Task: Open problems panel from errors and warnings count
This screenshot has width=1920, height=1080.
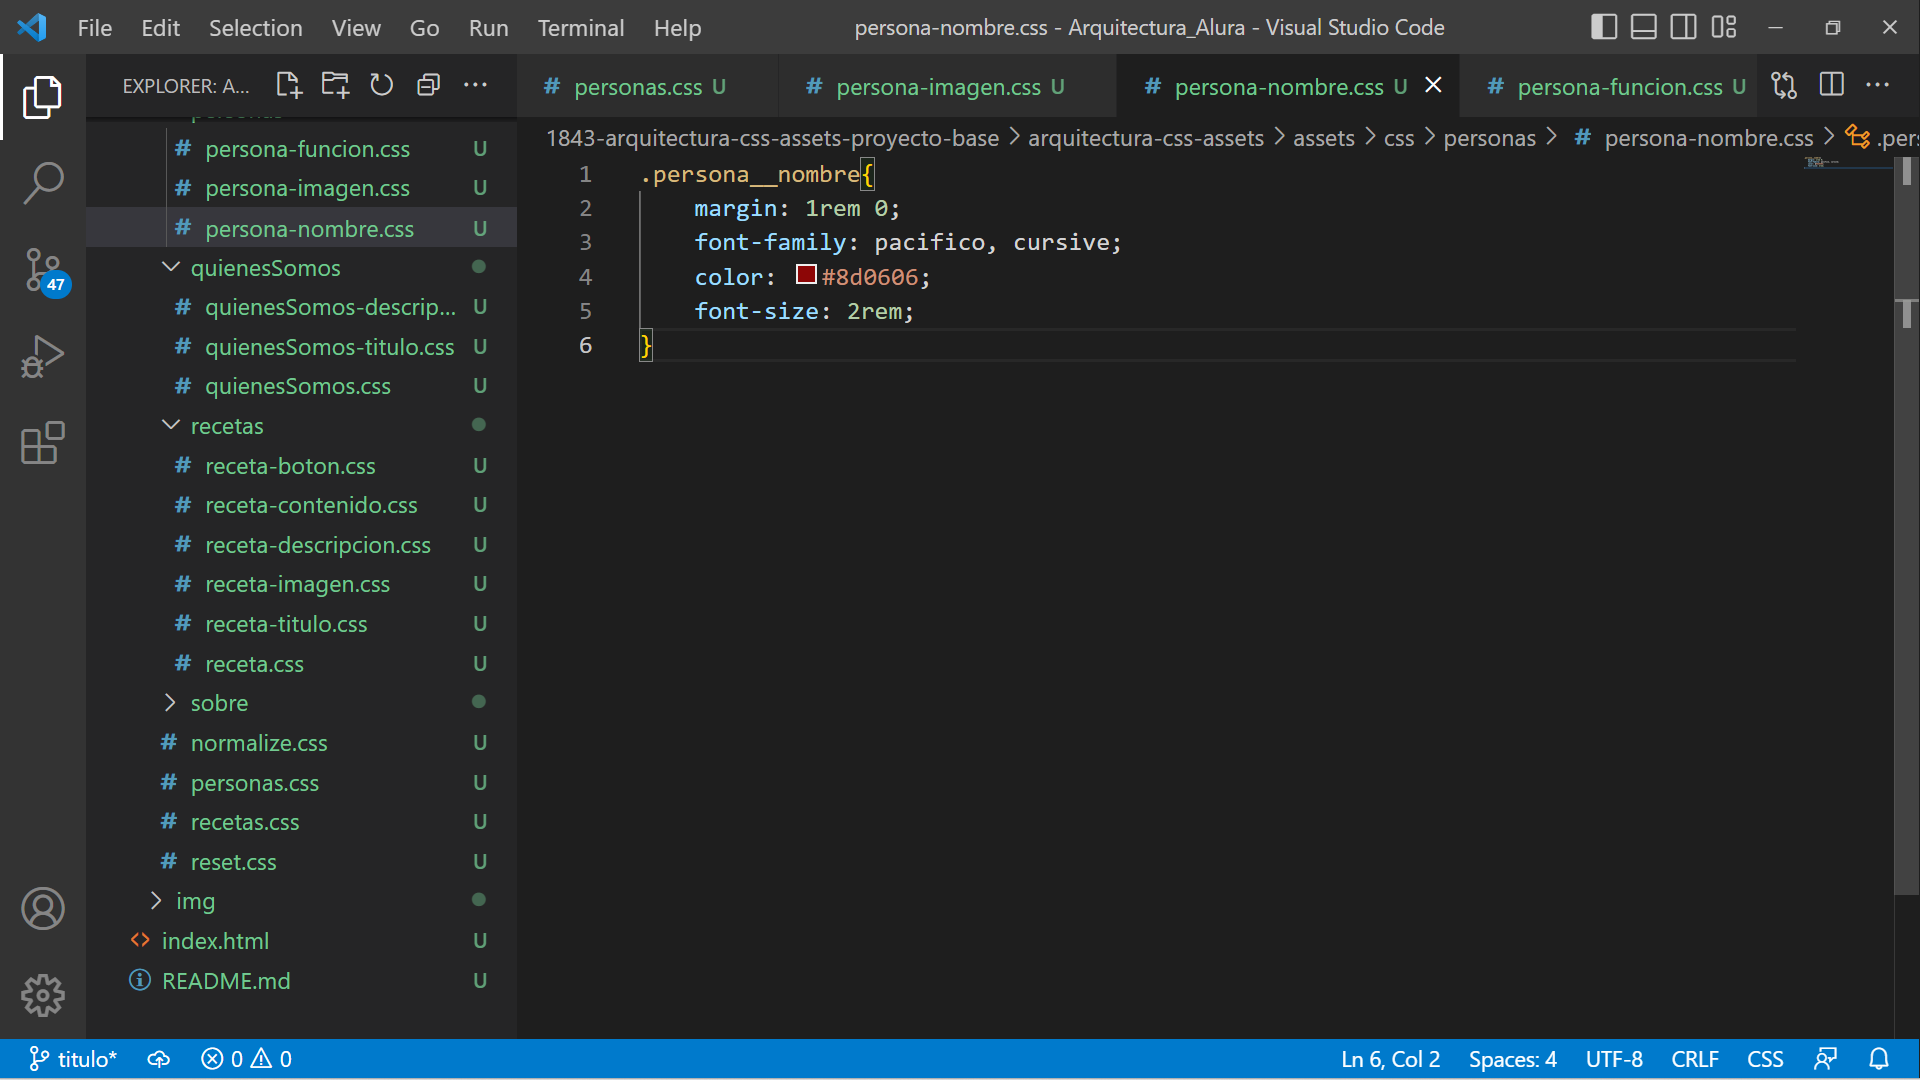Action: (246, 1059)
